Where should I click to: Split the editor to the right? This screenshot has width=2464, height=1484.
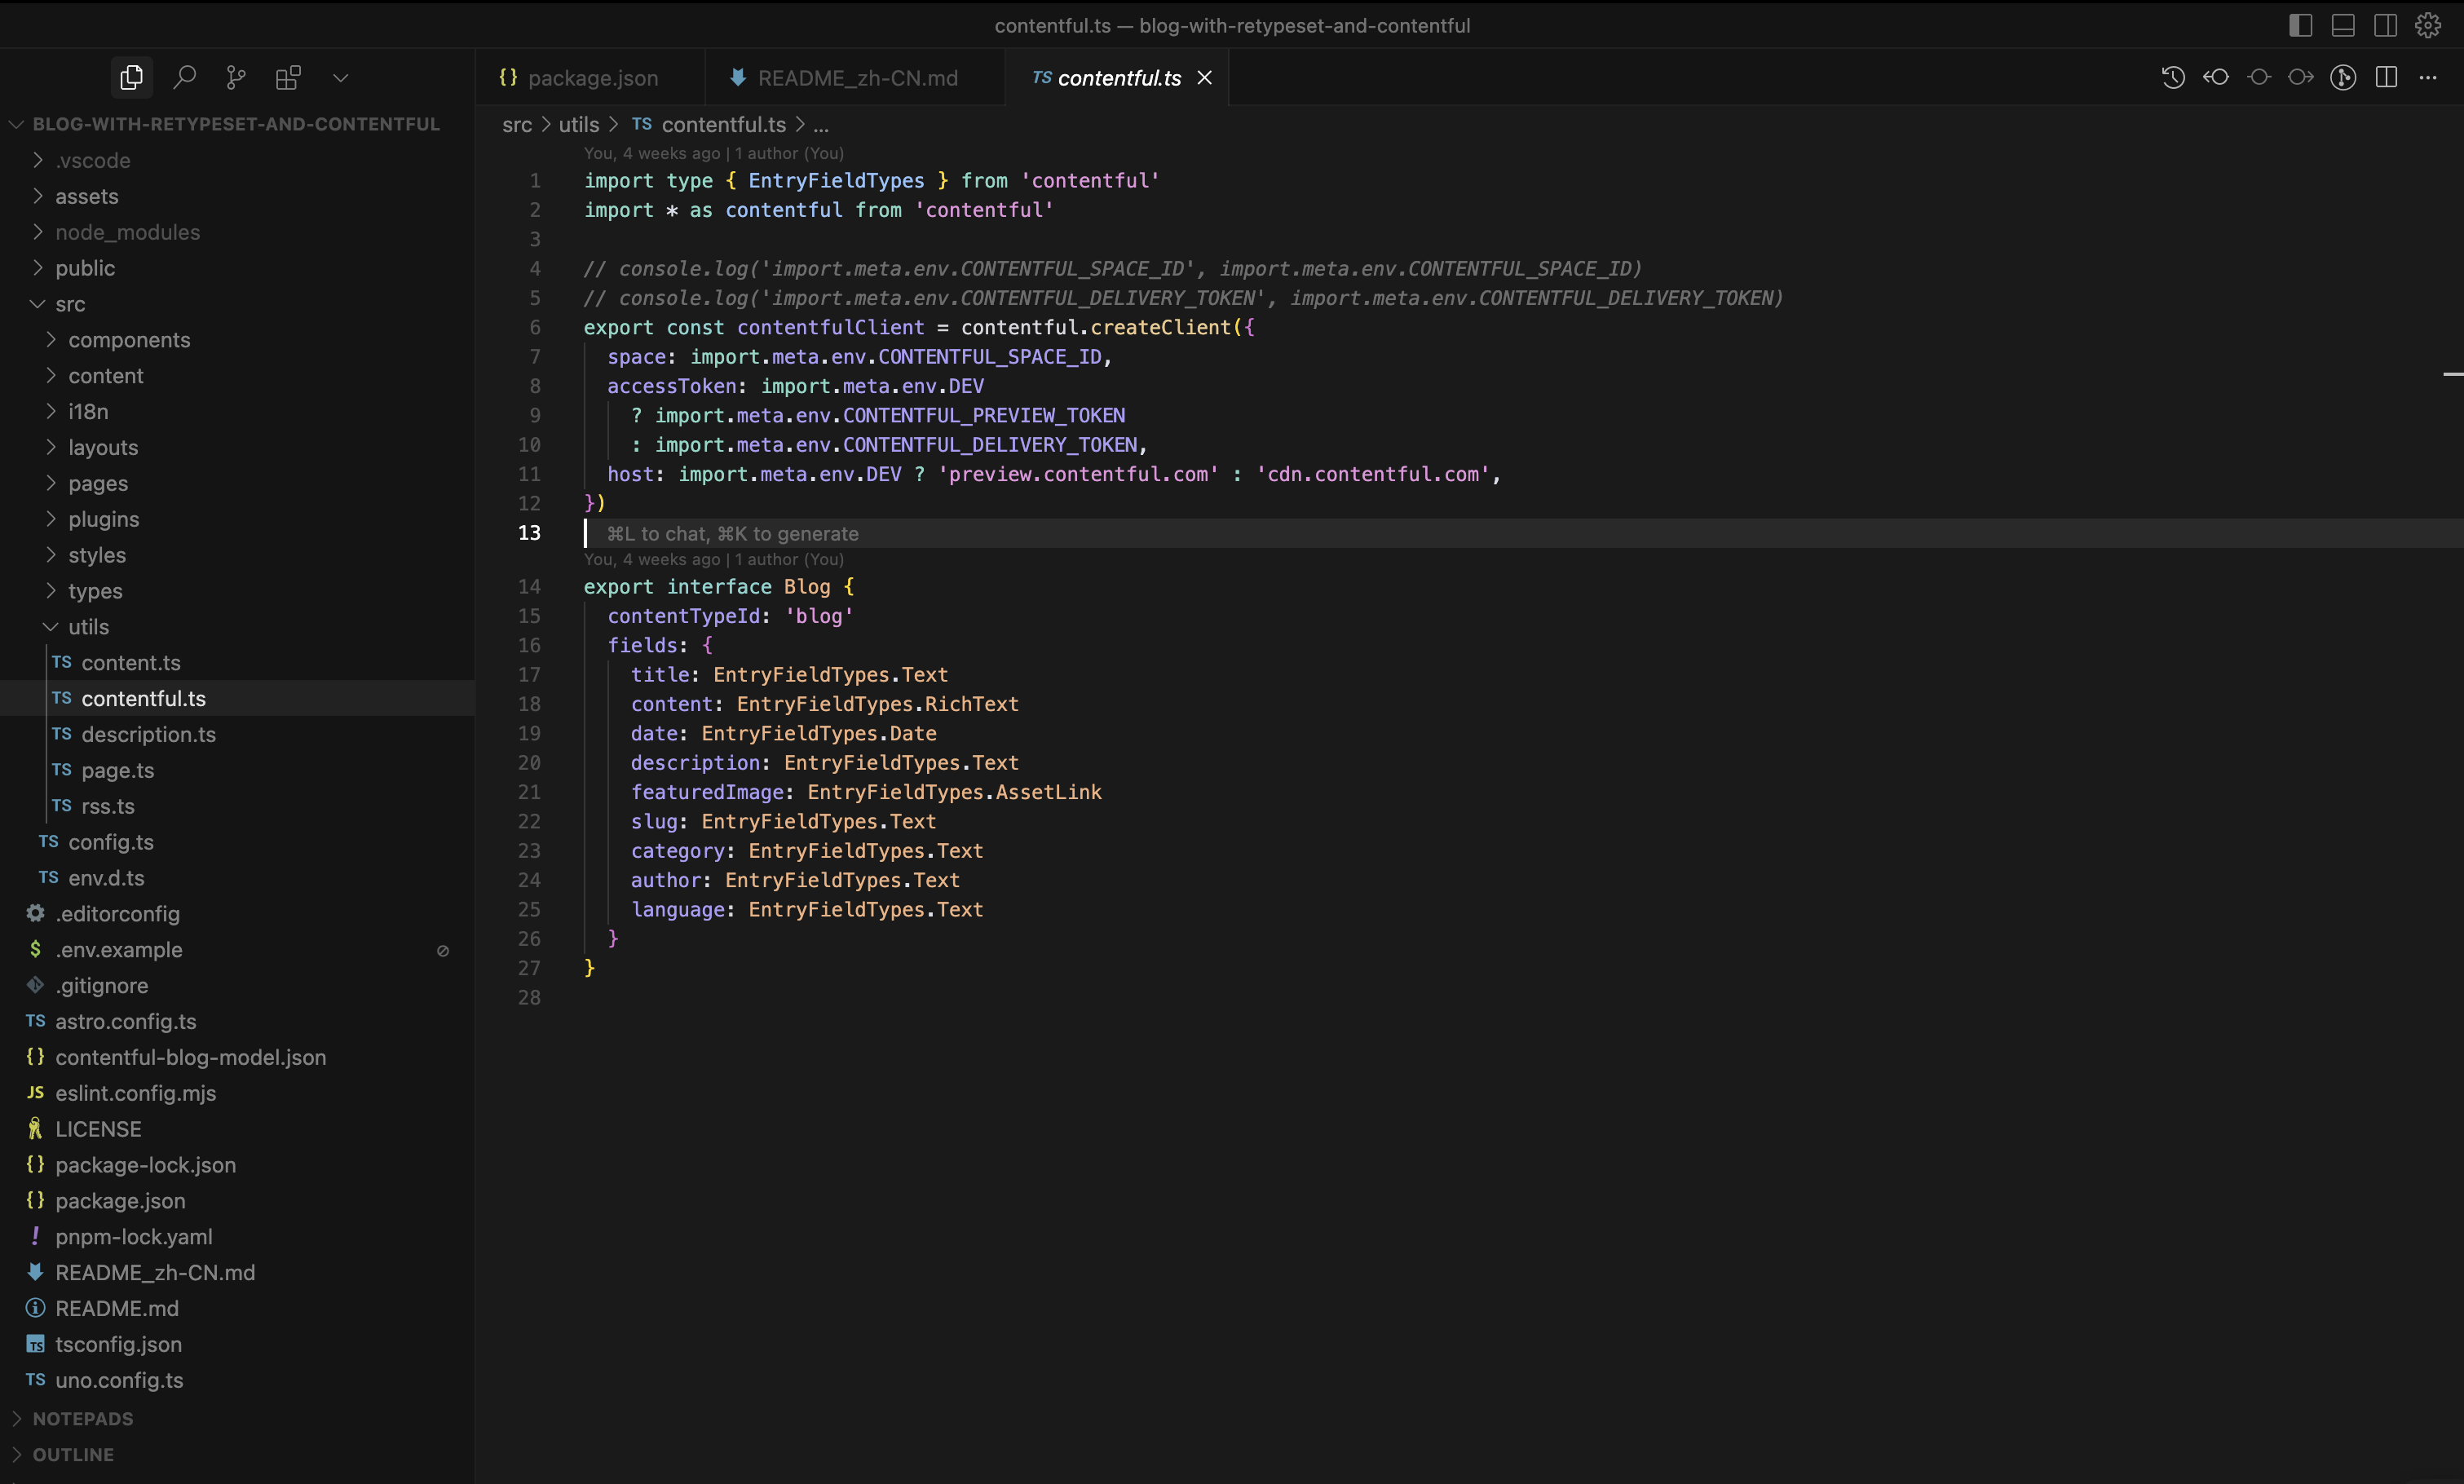point(2386,78)
